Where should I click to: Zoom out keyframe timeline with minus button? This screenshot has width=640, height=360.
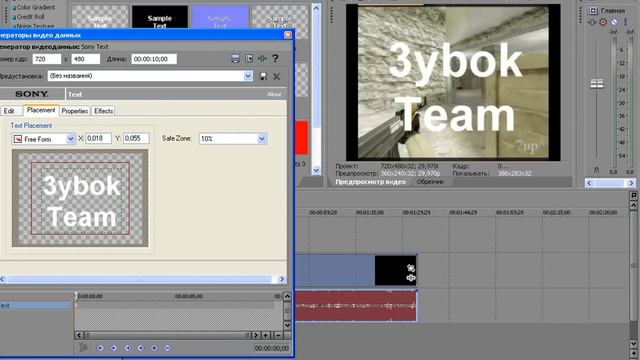tap(278, 335)
